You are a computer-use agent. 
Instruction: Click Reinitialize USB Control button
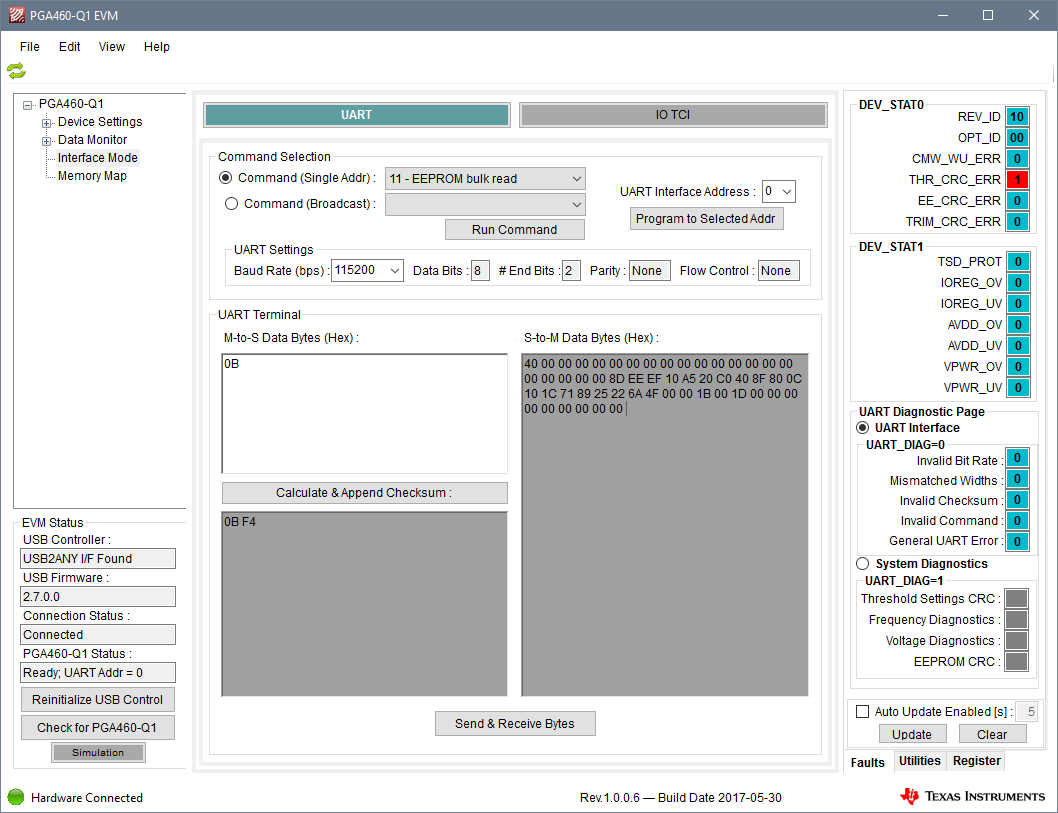(97, 700)
